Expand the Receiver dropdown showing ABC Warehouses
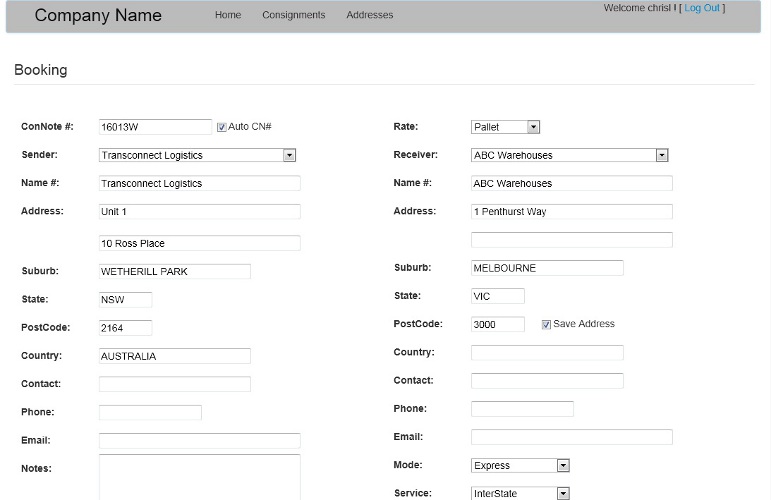Screen dimensions: 771x500 569,155
